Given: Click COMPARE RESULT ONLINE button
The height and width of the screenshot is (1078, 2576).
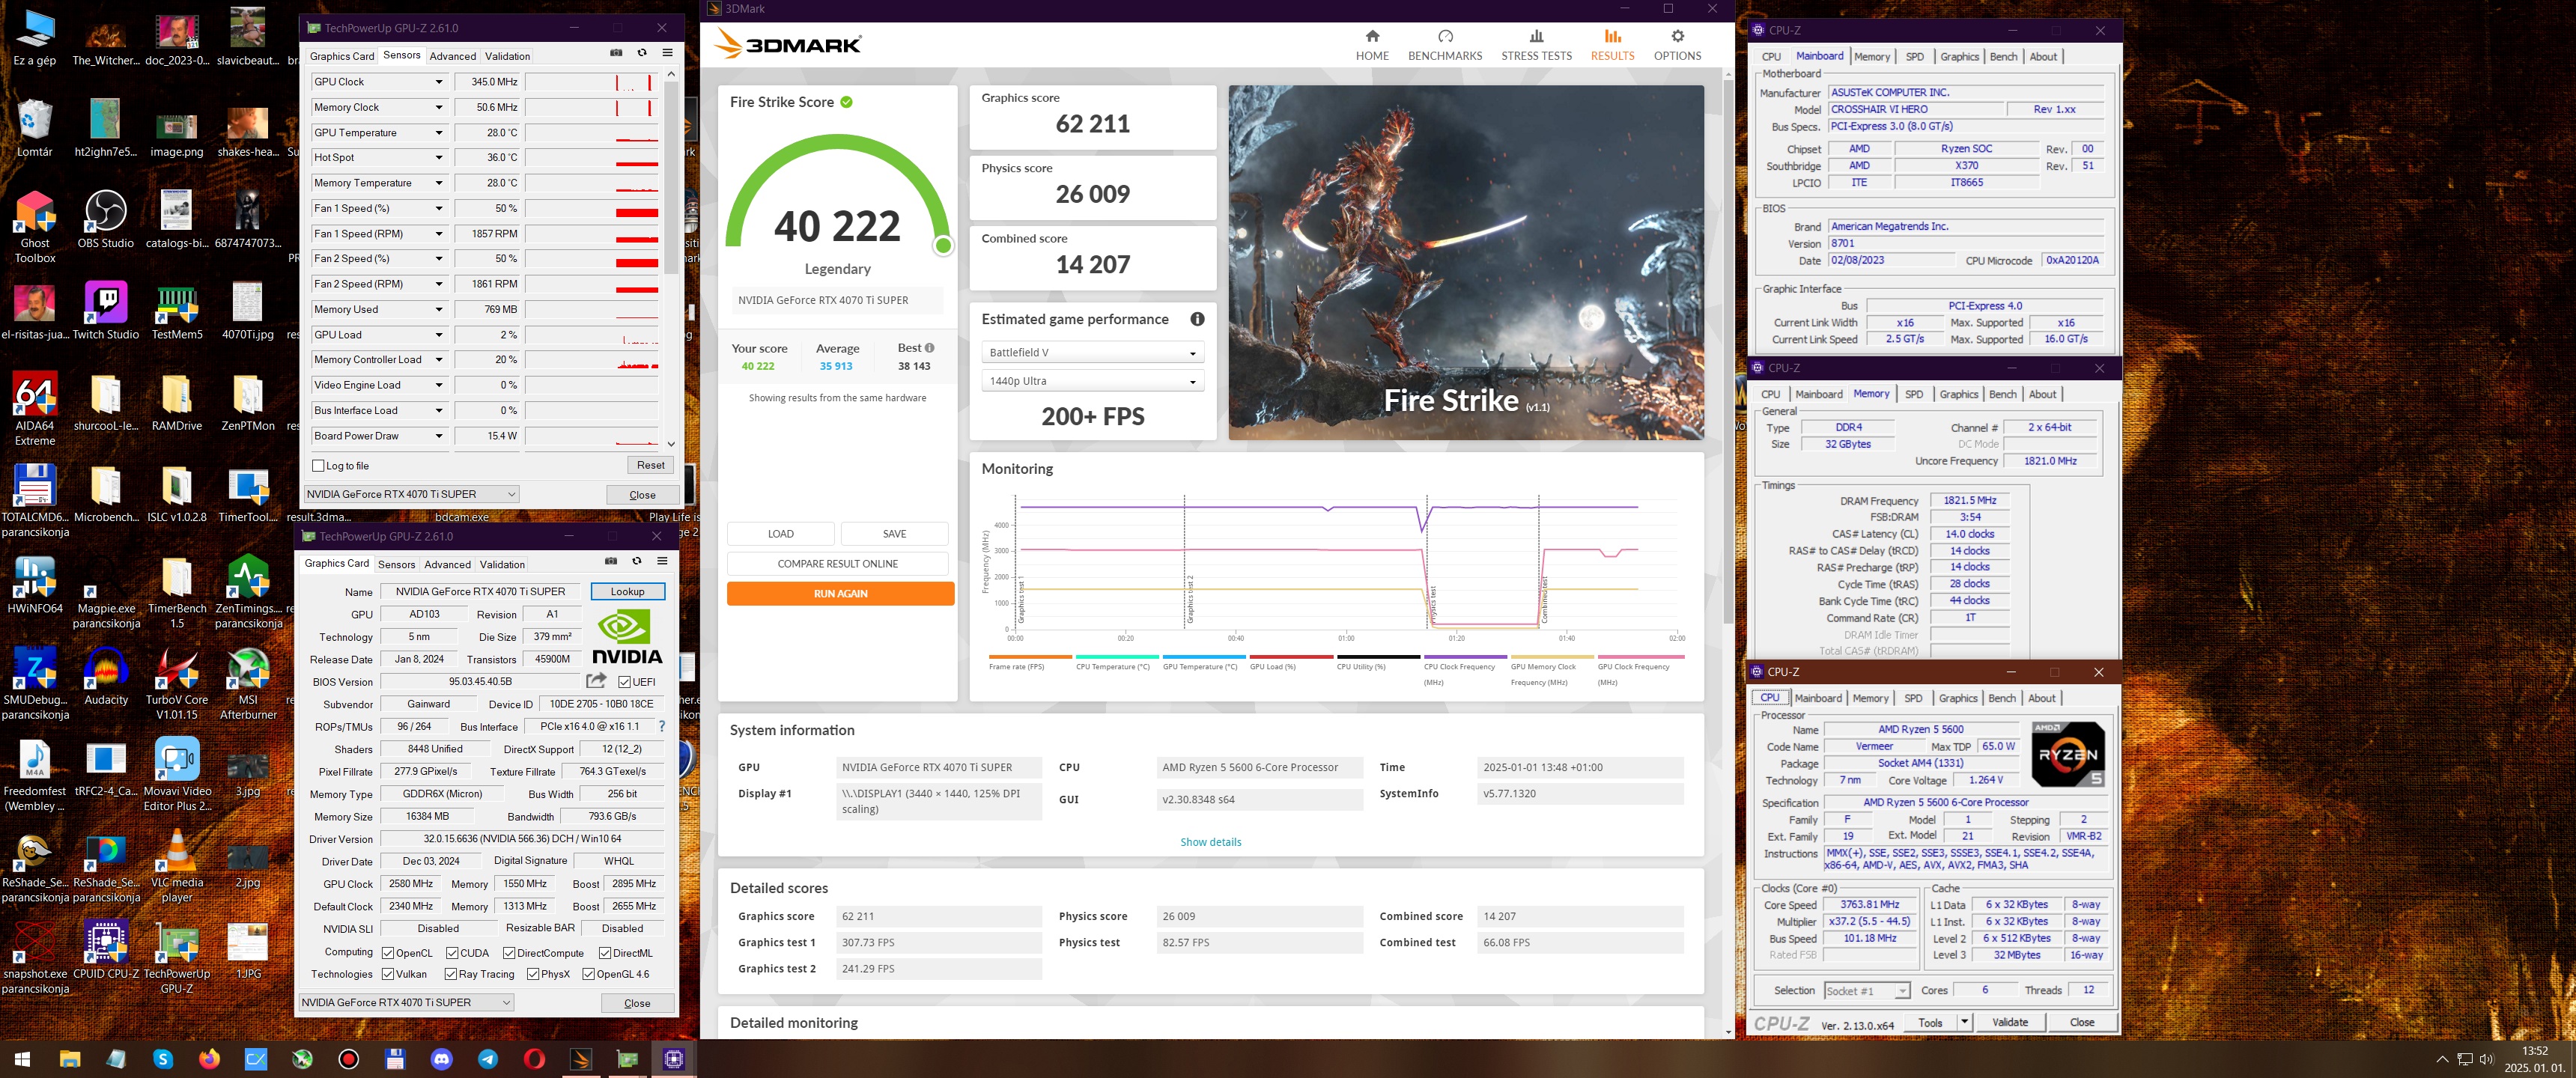Looking at the screenshot, I should point(837,563).
